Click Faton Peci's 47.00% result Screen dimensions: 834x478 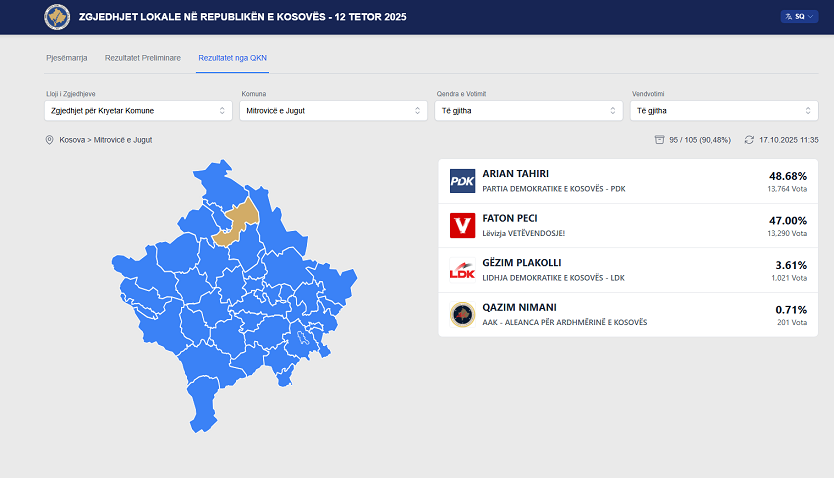[787, 220]
